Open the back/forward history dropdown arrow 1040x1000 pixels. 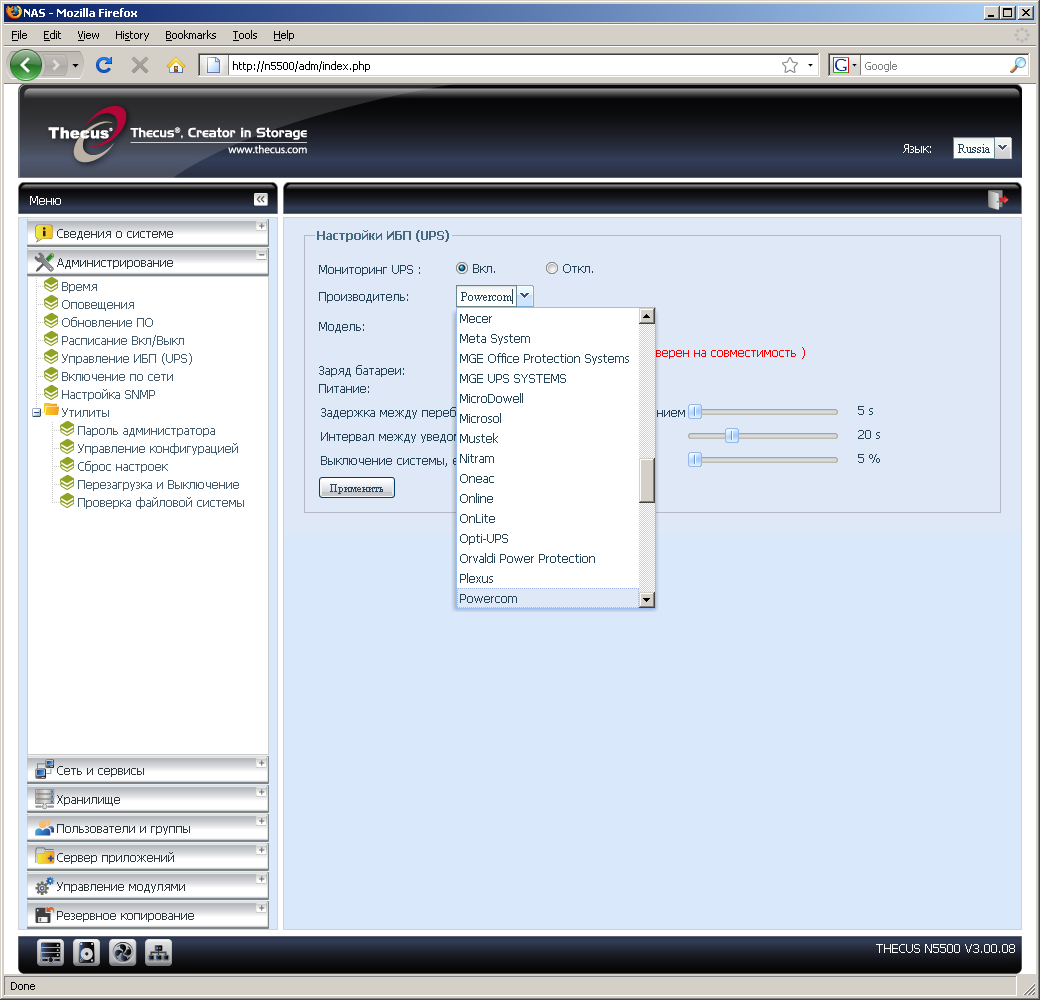[75, 65]
